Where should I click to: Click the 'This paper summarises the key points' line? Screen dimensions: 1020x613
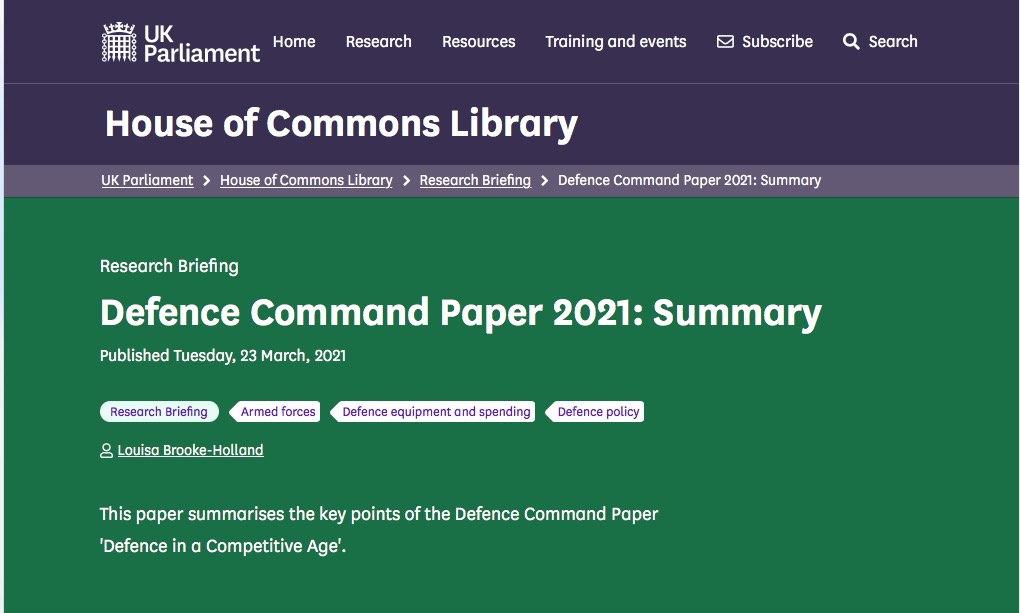tap(379, 514)
